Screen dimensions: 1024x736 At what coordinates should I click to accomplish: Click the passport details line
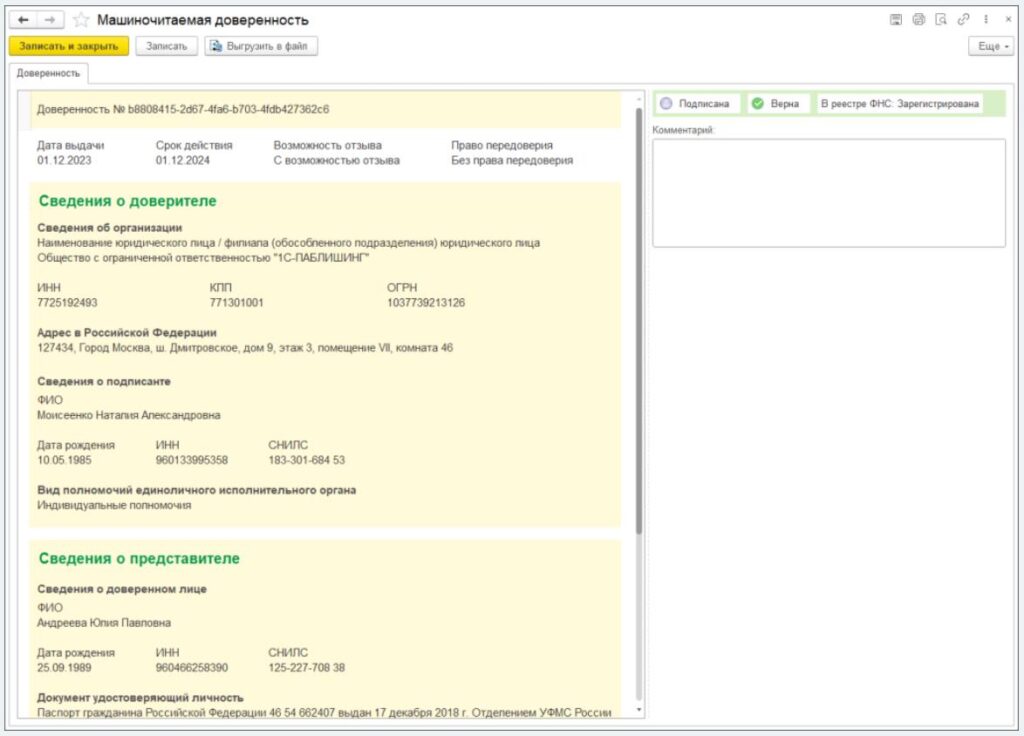tap(324, 712)
